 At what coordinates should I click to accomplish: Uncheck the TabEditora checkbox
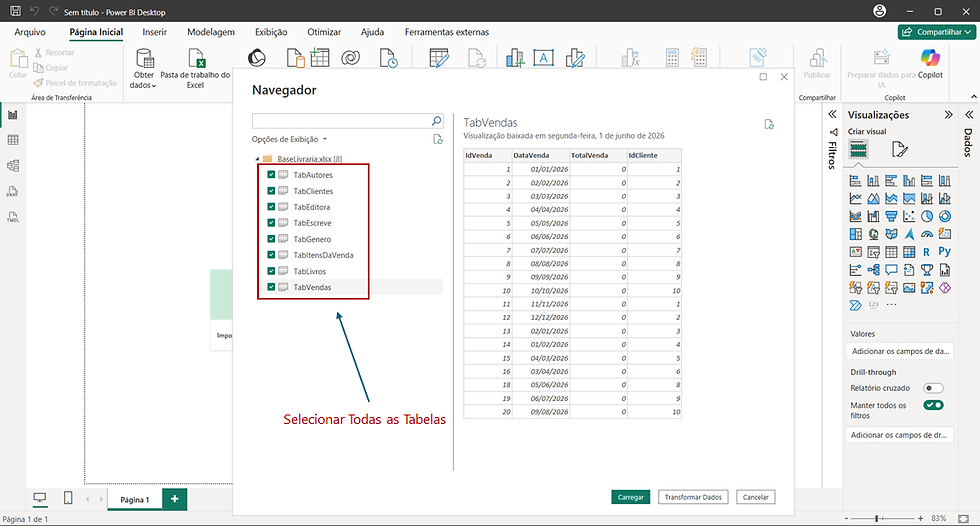point(271,207)
